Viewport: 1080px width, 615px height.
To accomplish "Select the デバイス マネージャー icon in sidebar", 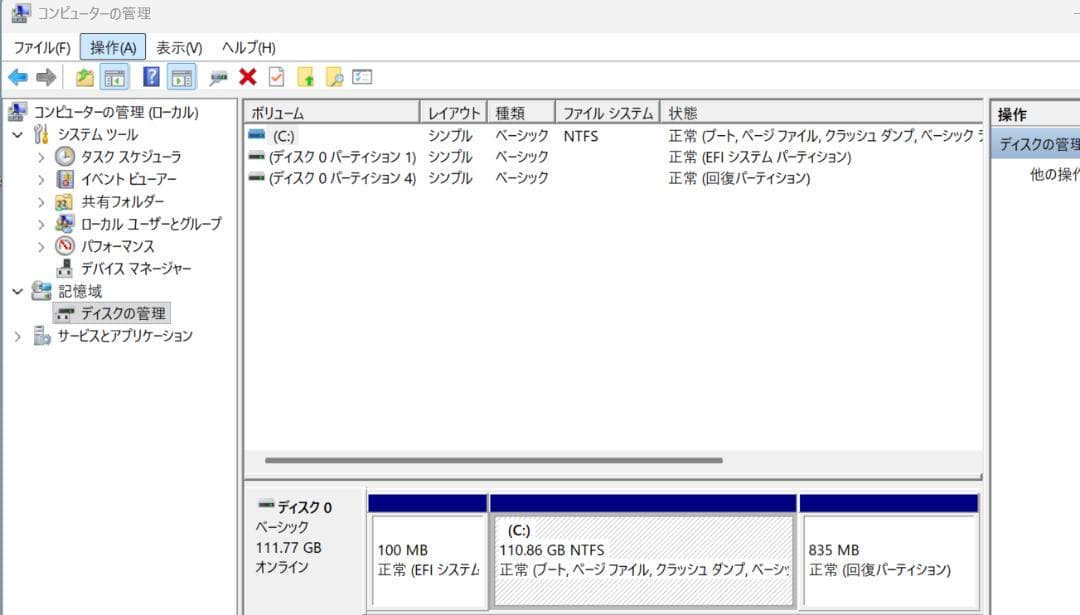I will pyautogui.click(x=63, y=268).
